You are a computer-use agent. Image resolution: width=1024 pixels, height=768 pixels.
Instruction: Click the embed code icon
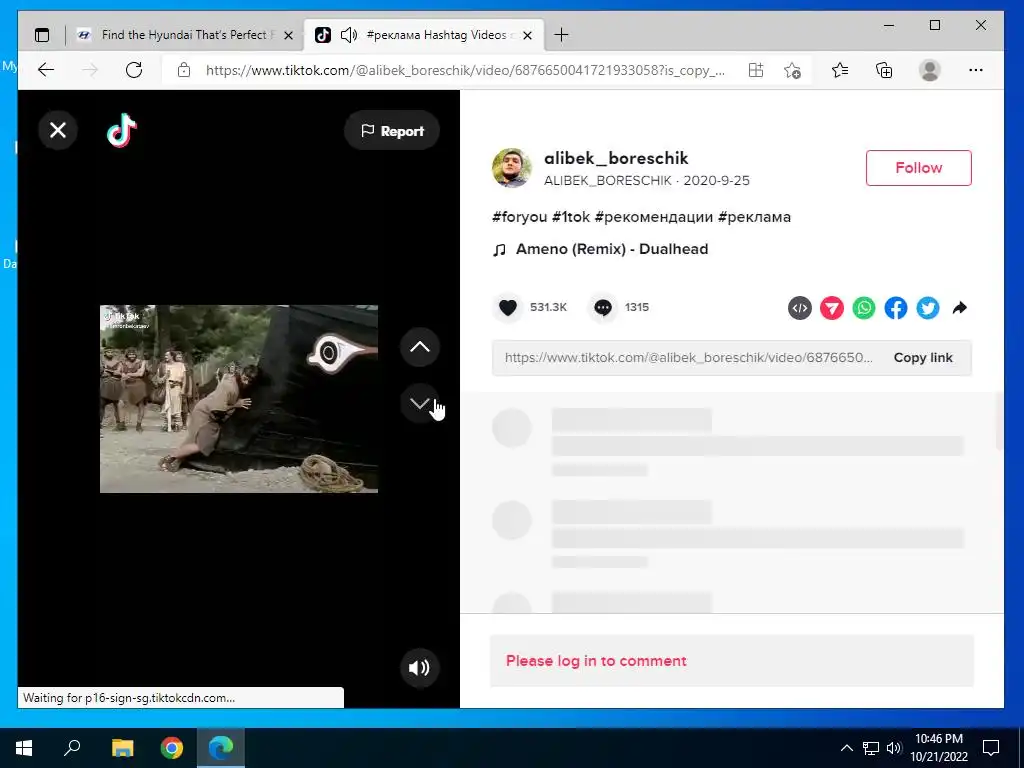coord(800,308)
